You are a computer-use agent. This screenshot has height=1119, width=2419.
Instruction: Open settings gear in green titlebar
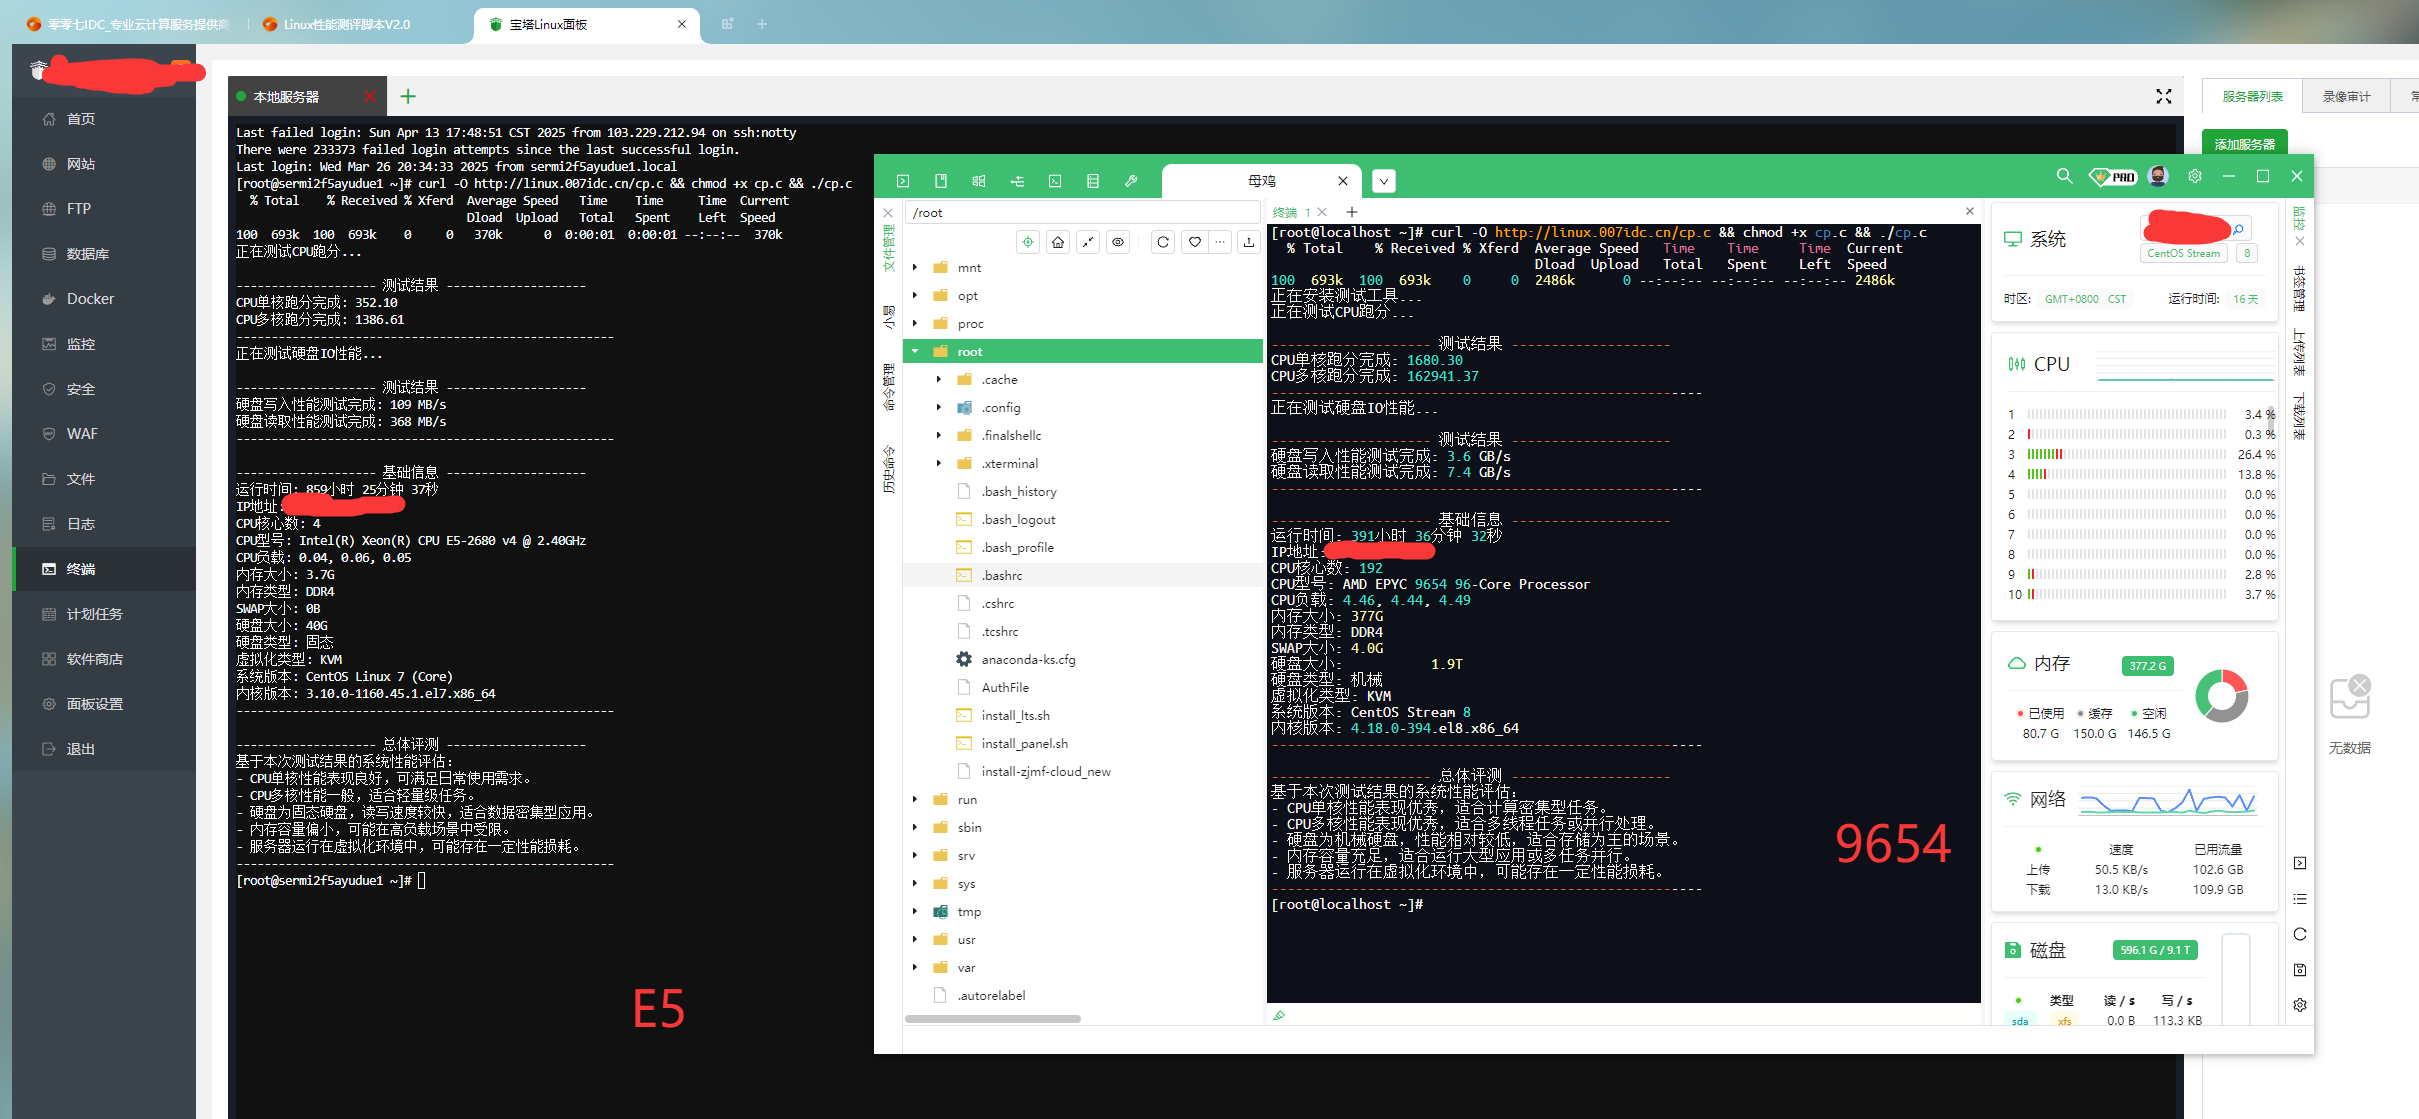[2194, 176]
